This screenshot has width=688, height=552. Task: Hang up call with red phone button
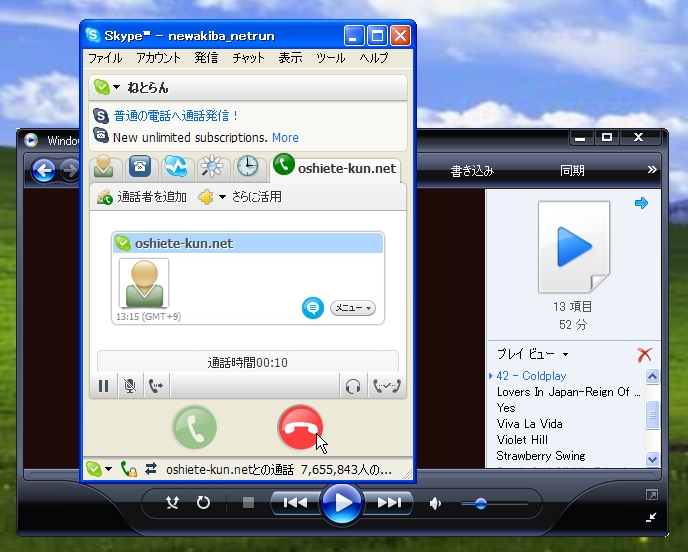[x=301, y=427]
